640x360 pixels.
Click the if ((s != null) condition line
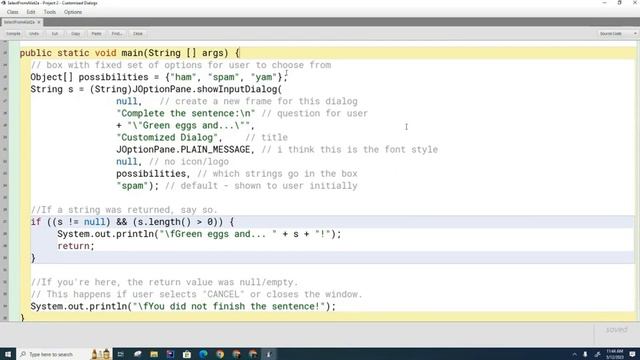[132, 222]
